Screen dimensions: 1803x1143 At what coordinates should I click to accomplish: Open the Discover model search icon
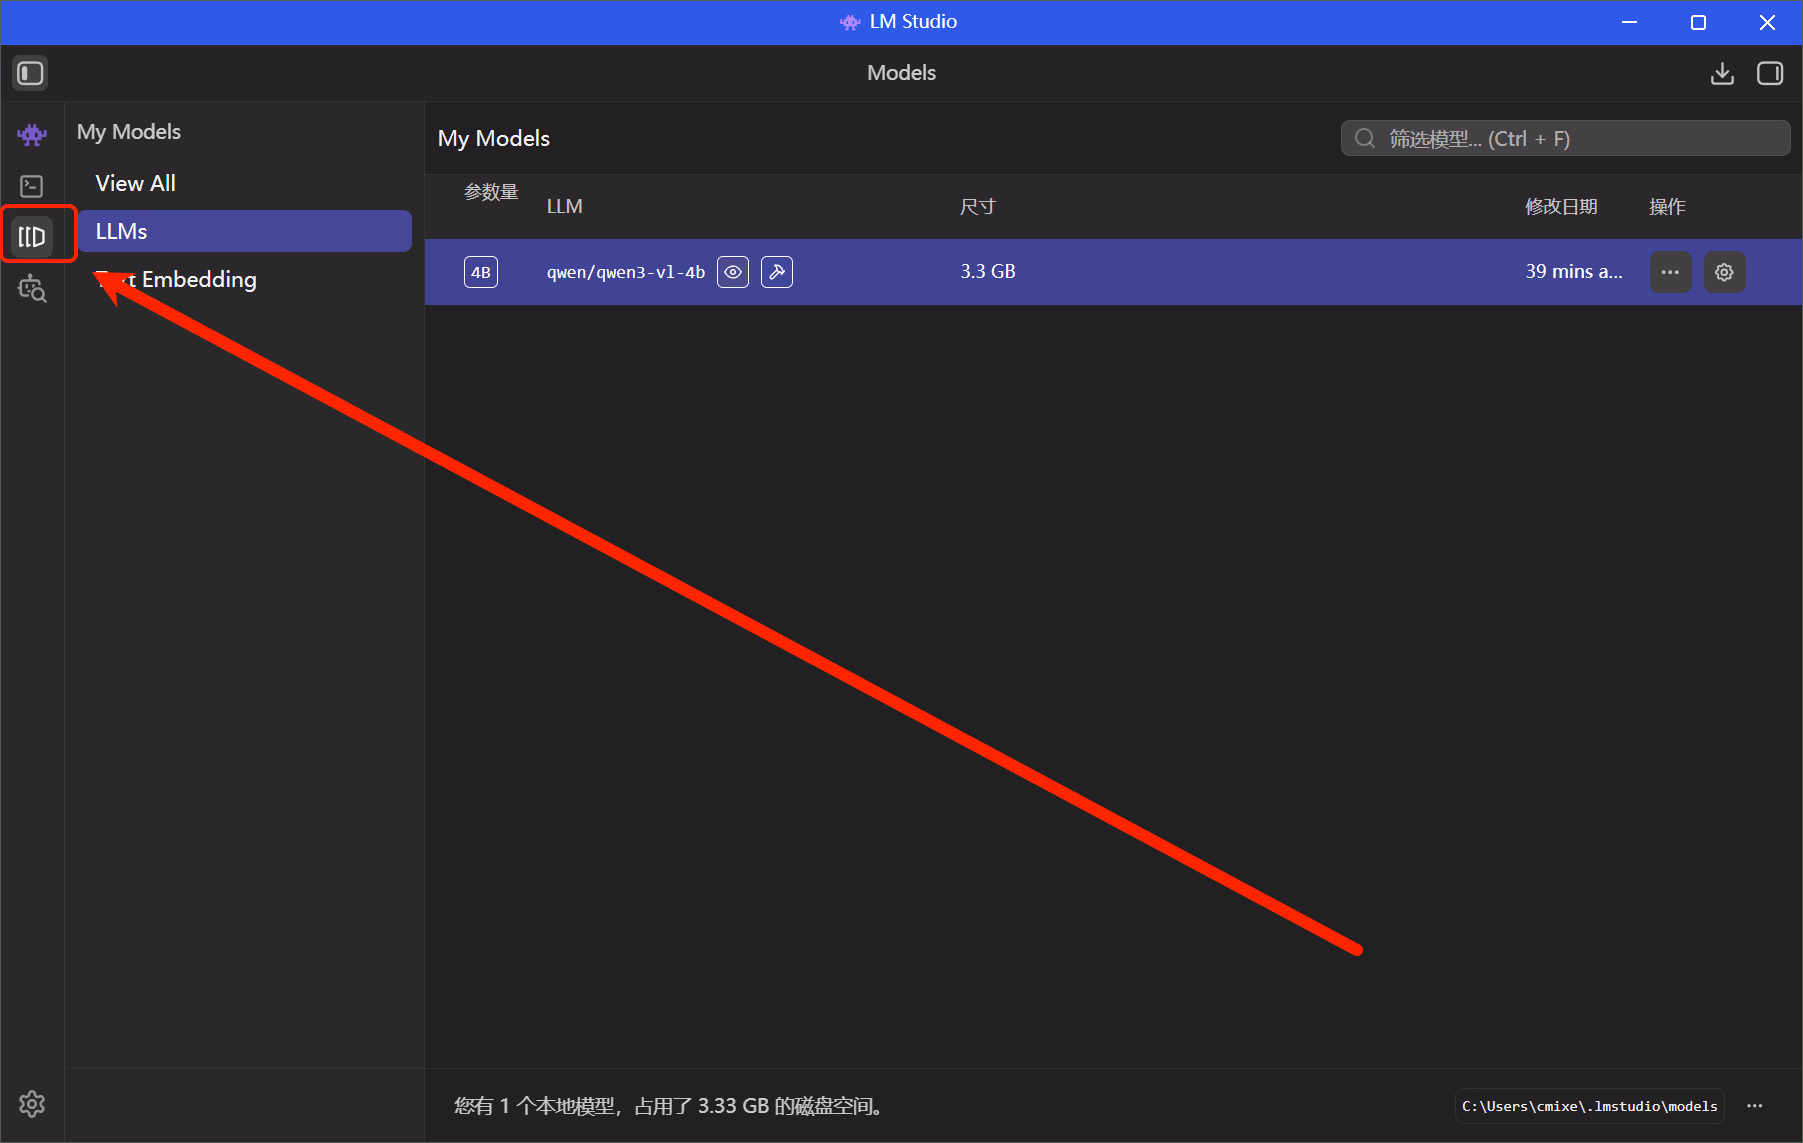tap(32, 289)
